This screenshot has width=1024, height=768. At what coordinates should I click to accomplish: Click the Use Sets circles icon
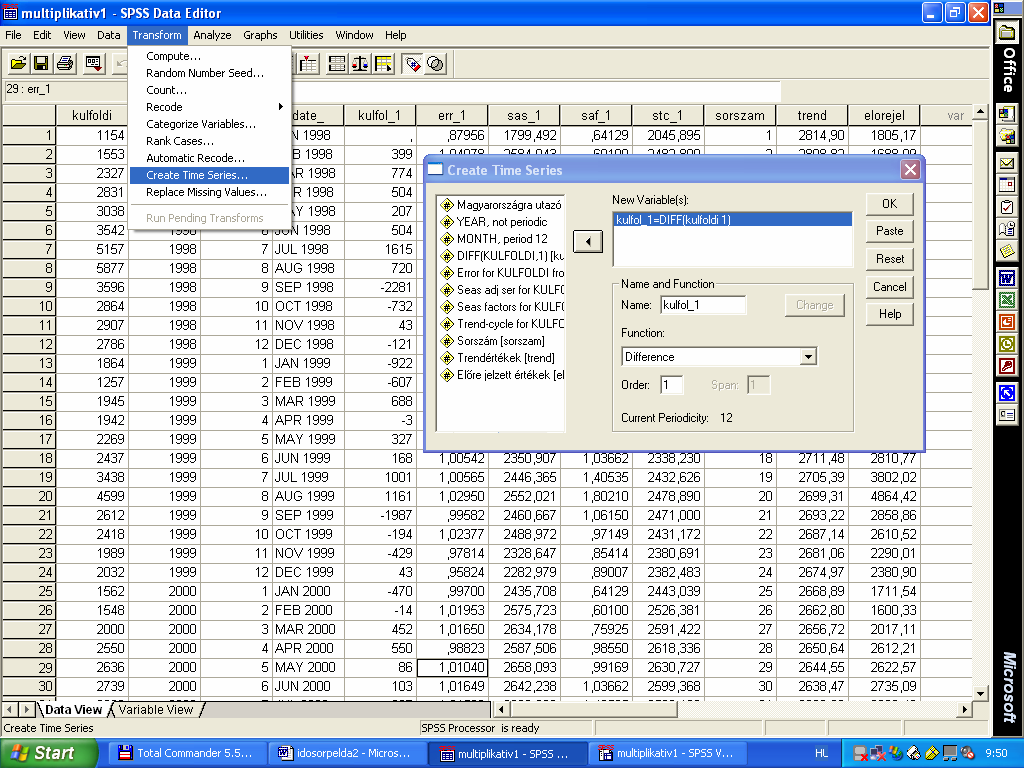(x=436, y=63)
